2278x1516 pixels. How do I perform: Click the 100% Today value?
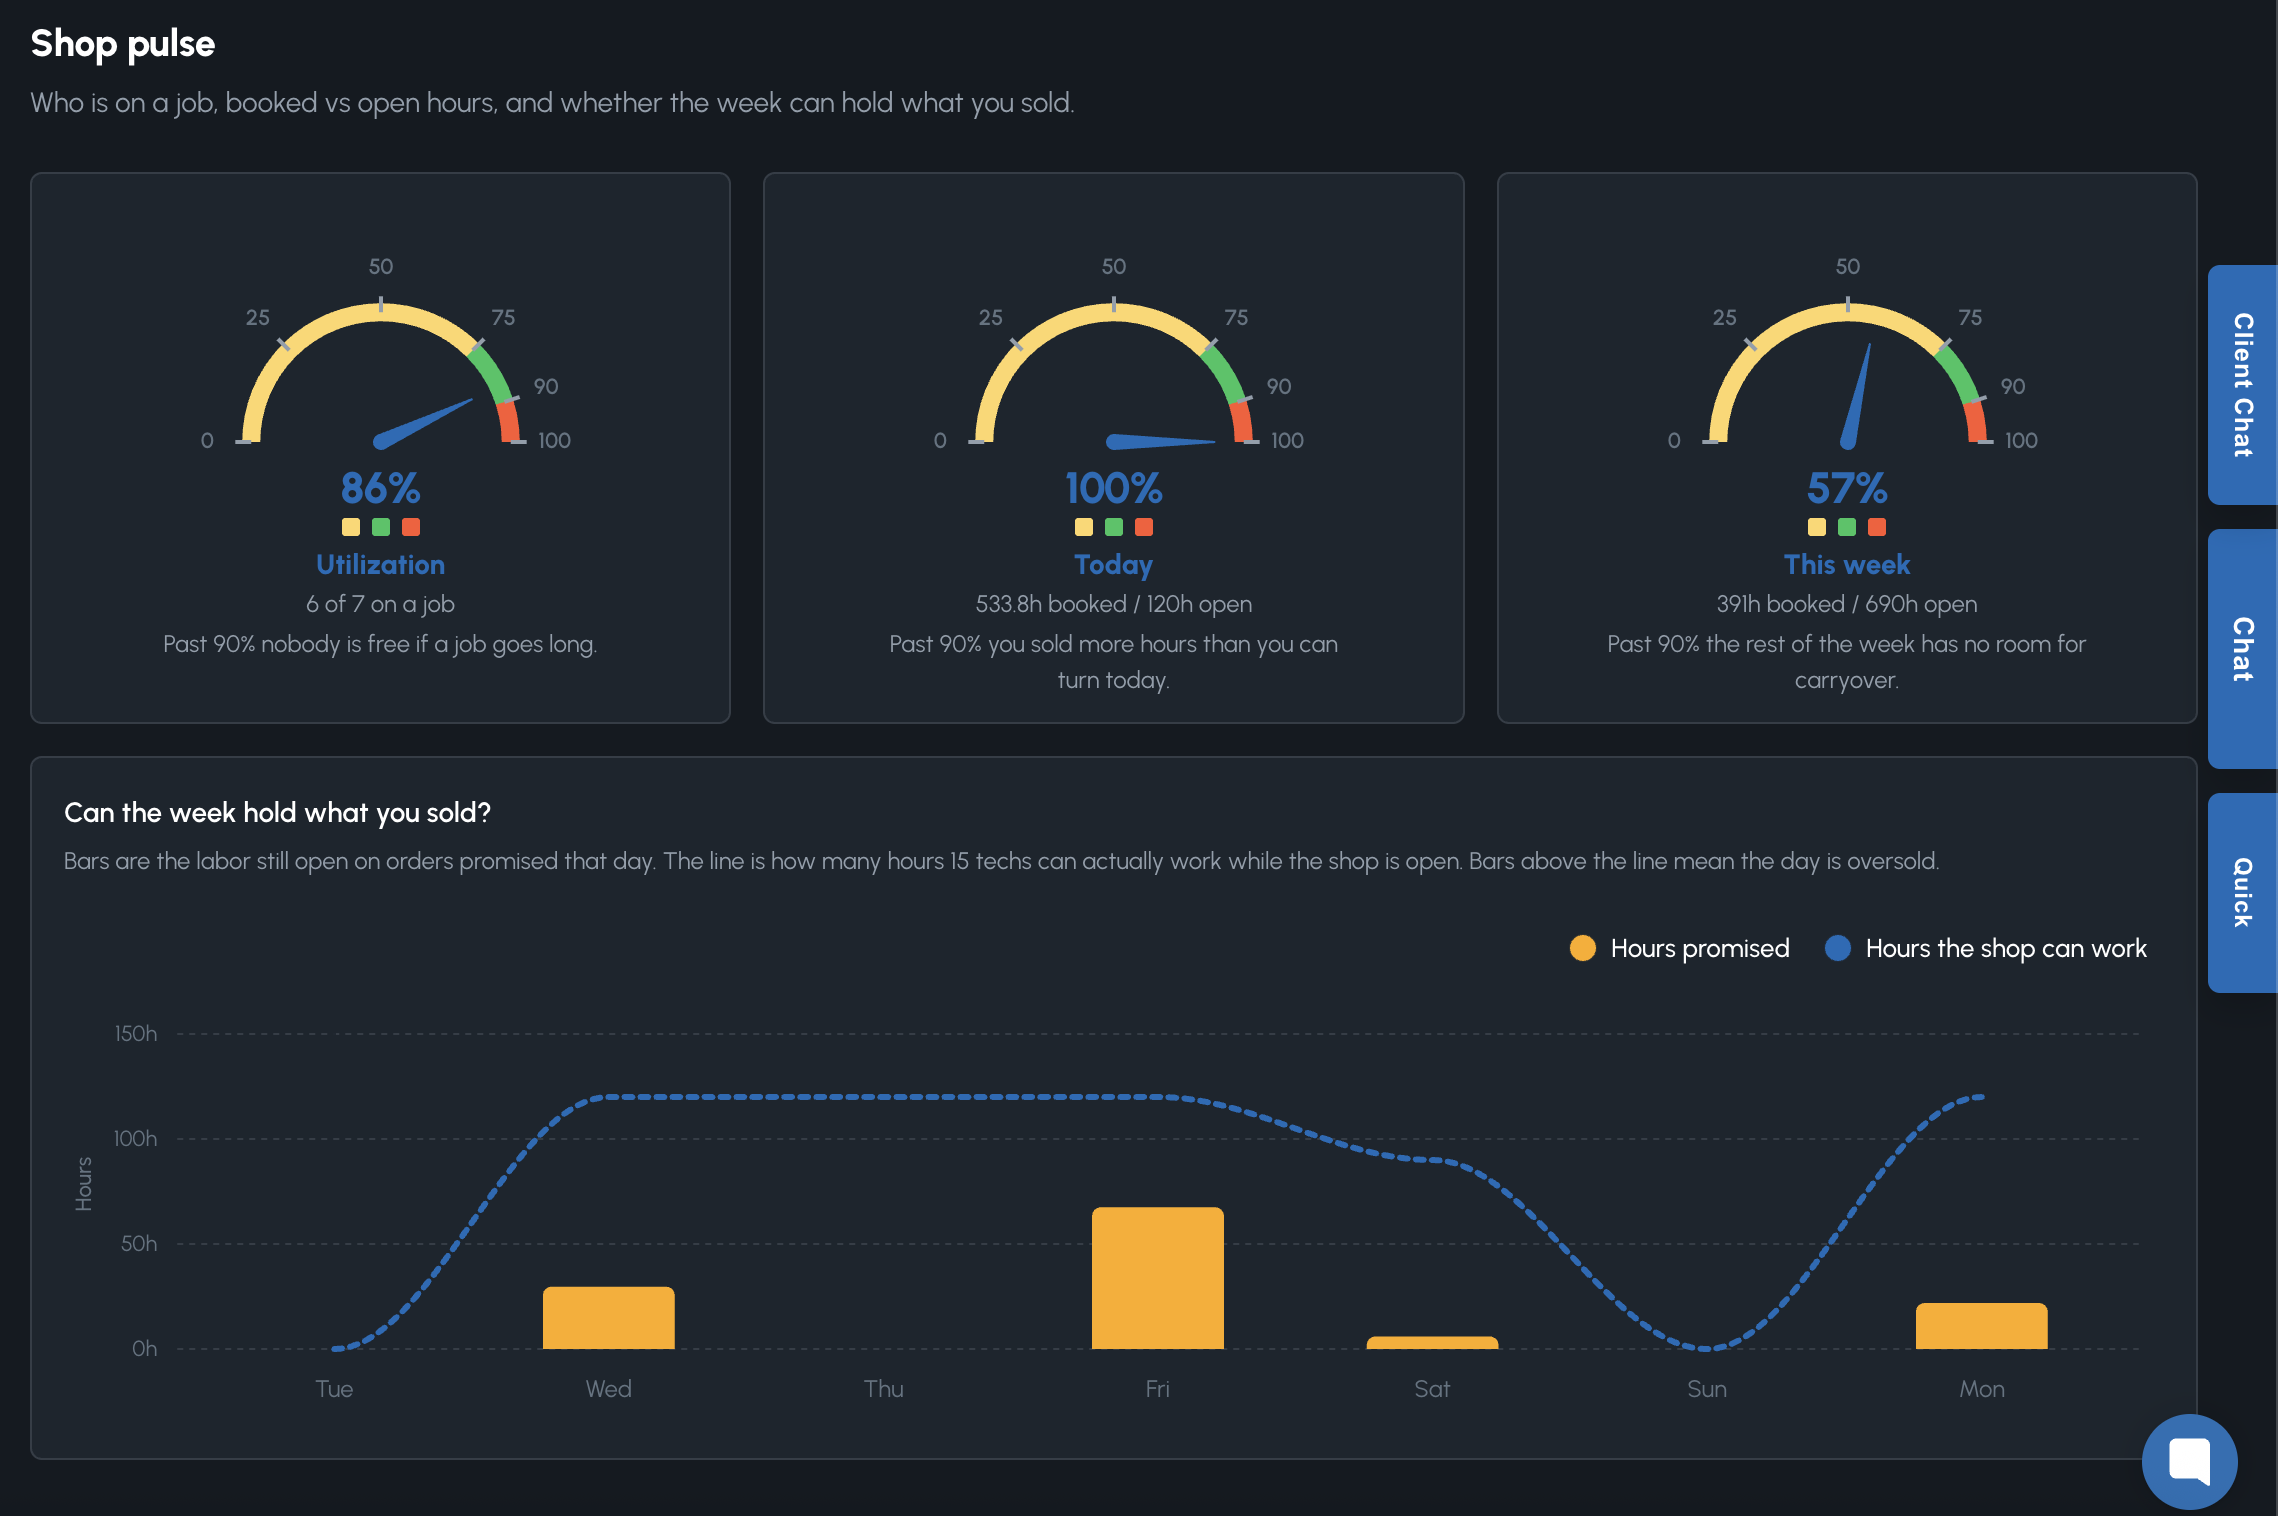pyautogui.click(x=1114, y=489)
